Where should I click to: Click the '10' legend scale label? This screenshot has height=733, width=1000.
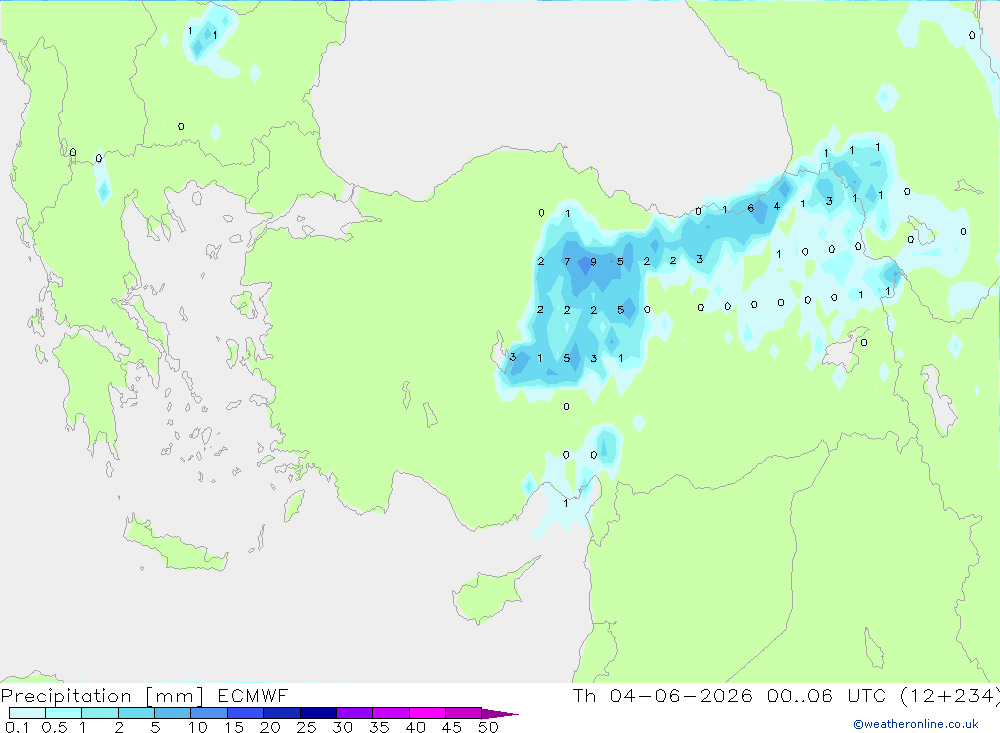(198, 727)
